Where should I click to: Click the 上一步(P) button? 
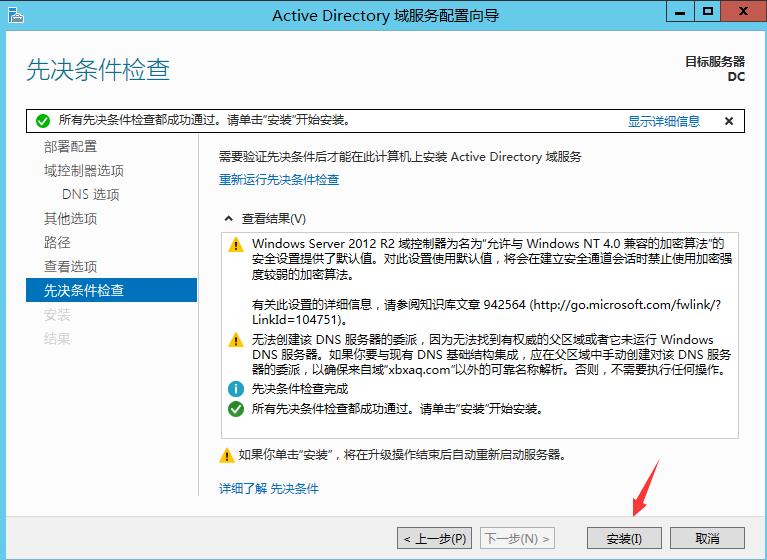pyautogui.click(x=434, y=538)
